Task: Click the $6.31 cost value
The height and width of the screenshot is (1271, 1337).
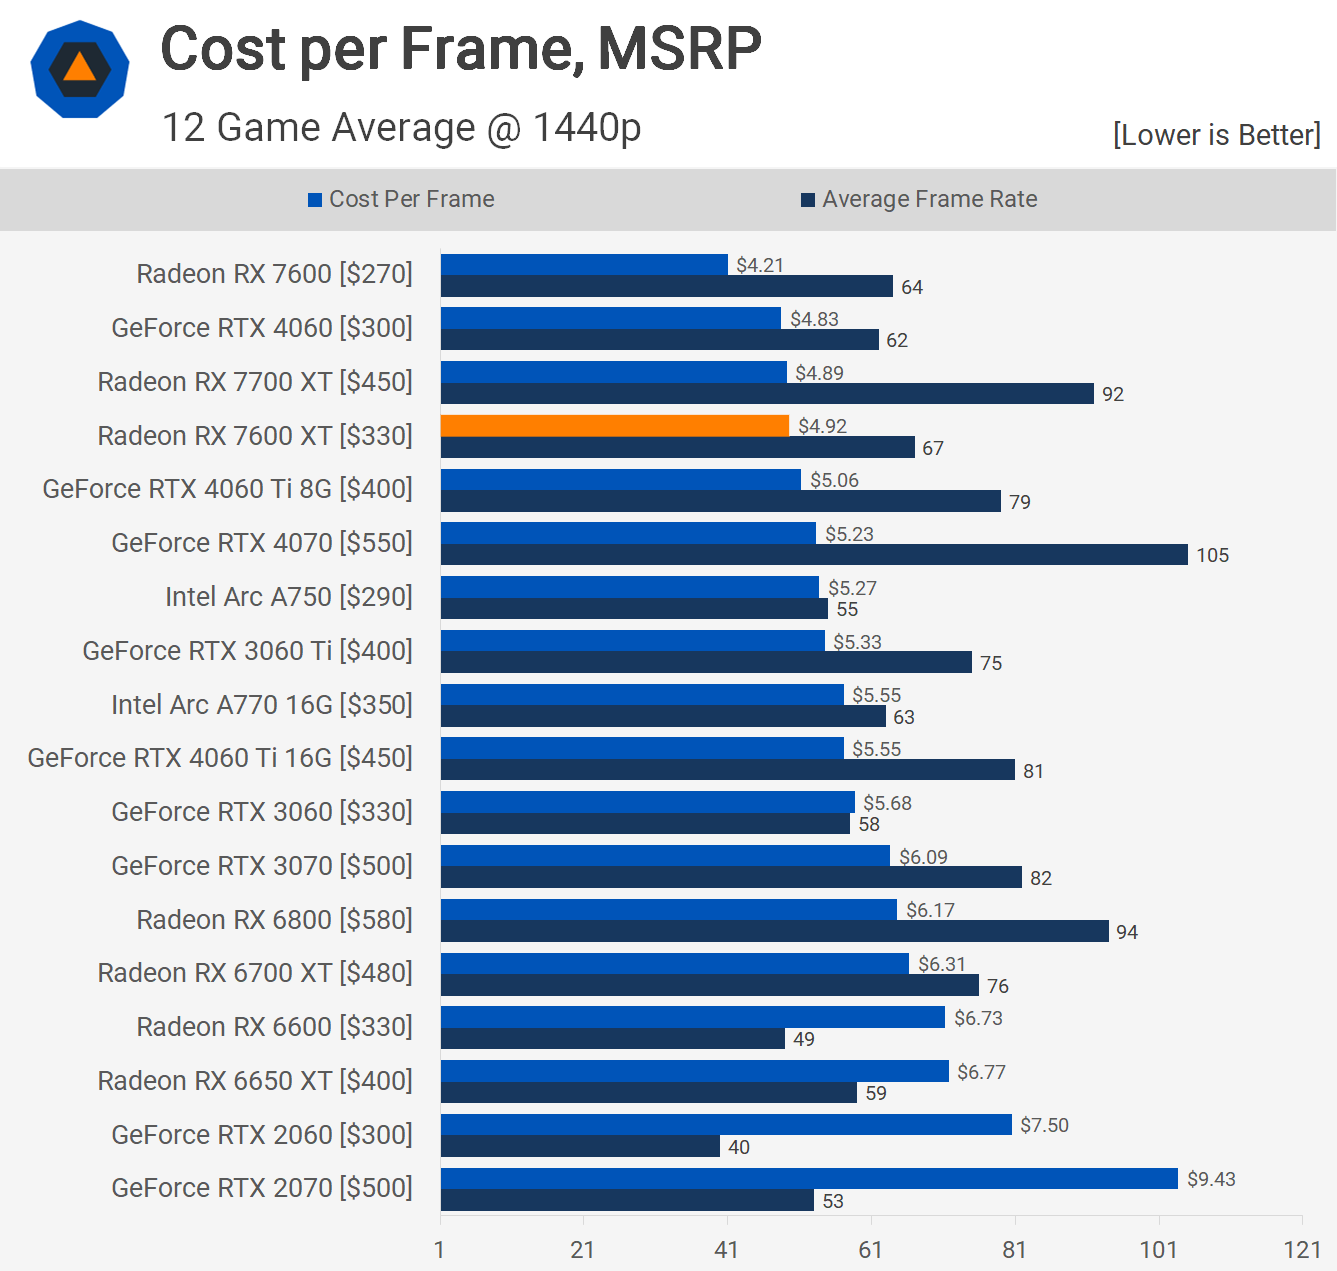Action: (942, 964)
